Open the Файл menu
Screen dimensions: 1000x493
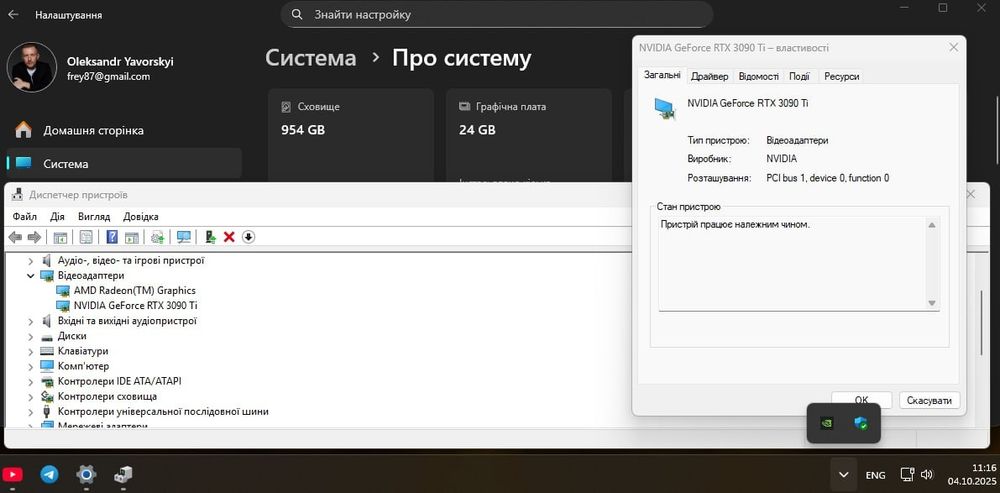(25, 216)
